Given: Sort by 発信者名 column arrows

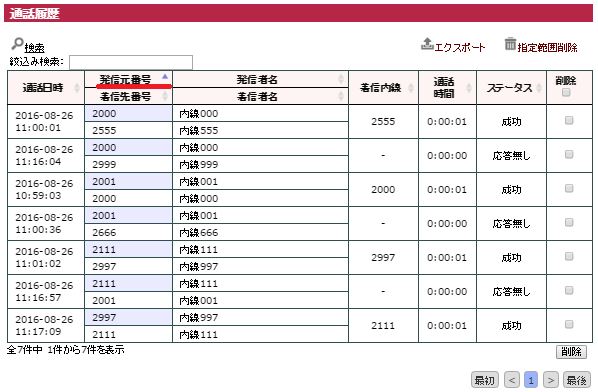Looking at the screenshot, I should pyautogui.click(x=341, y=79).
